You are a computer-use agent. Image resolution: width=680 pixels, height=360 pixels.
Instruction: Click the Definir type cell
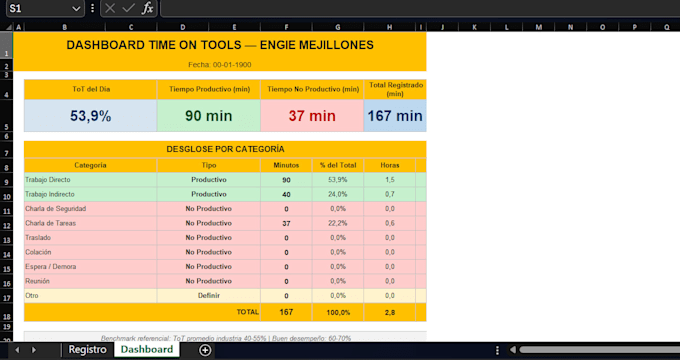209,296
